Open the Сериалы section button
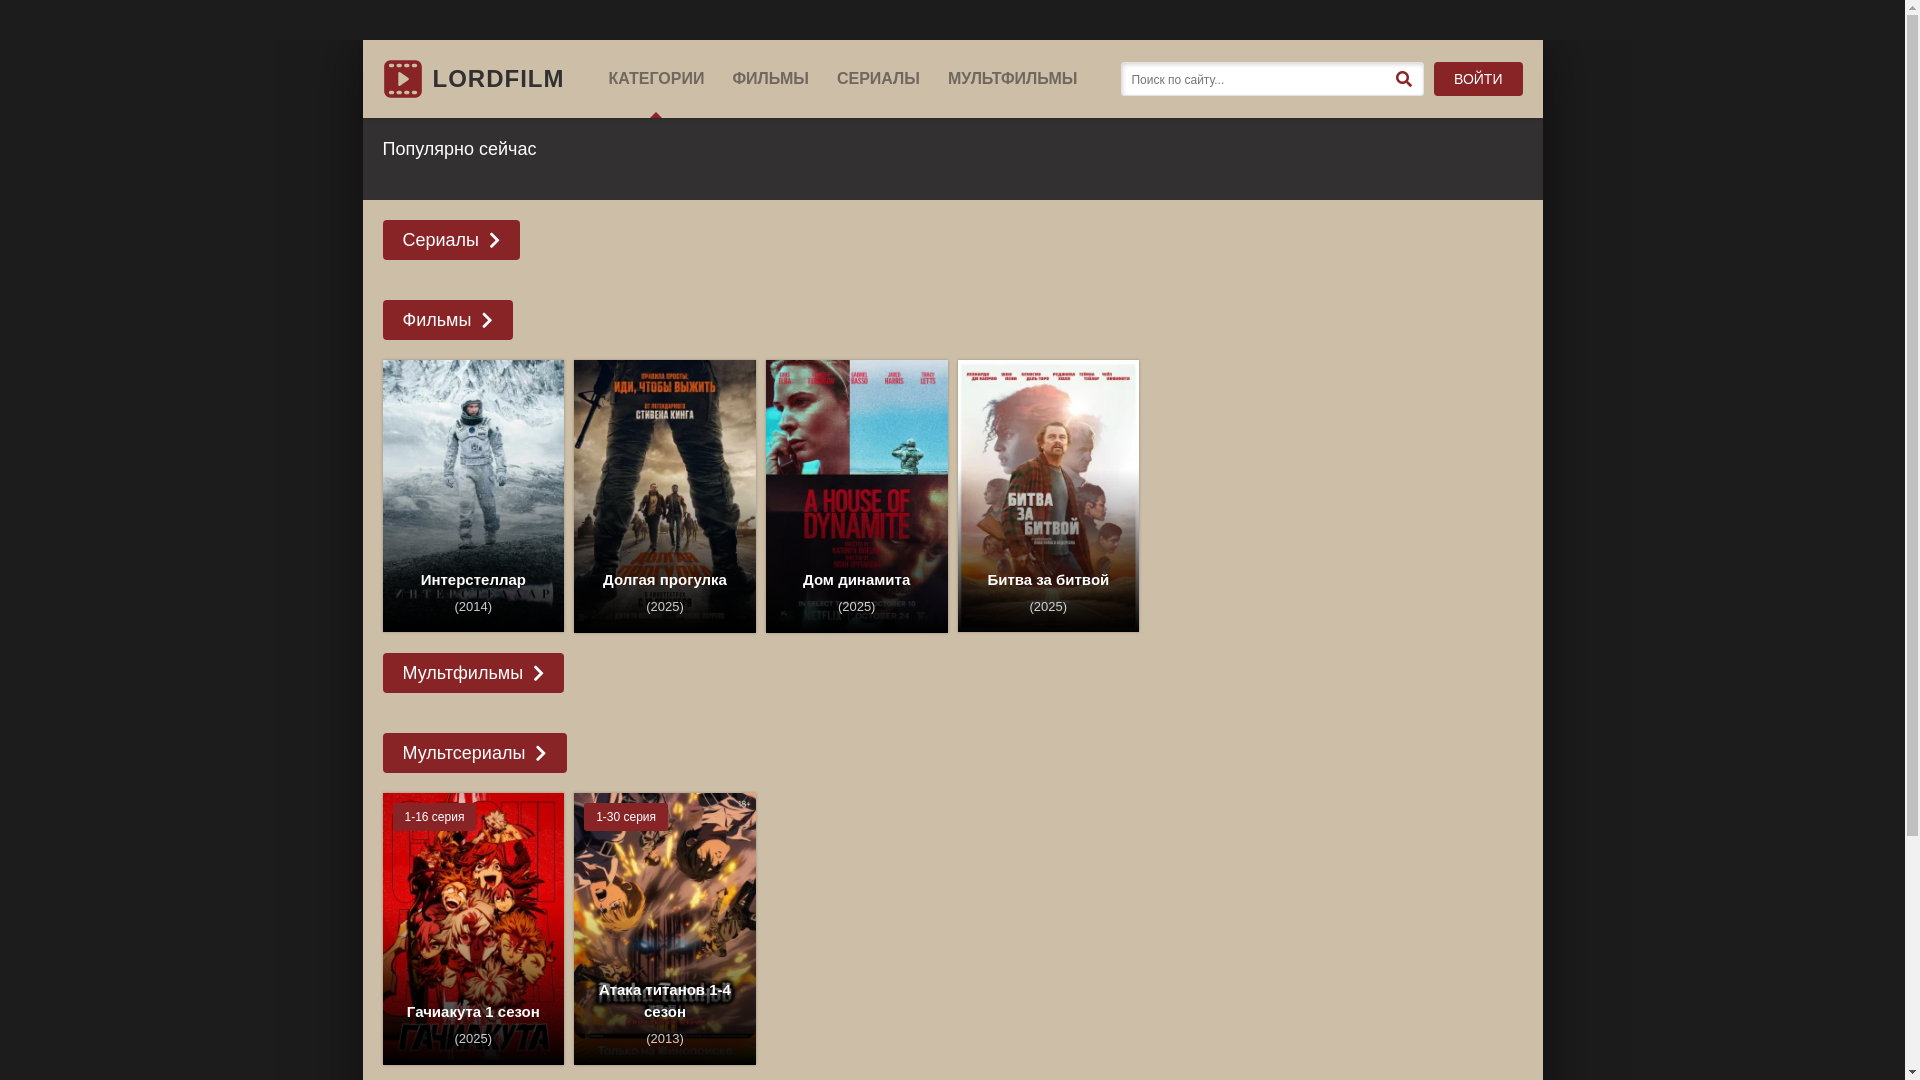Image resolution: width=1920 pixels, height=1080 pixels. [x=451, y=240]
